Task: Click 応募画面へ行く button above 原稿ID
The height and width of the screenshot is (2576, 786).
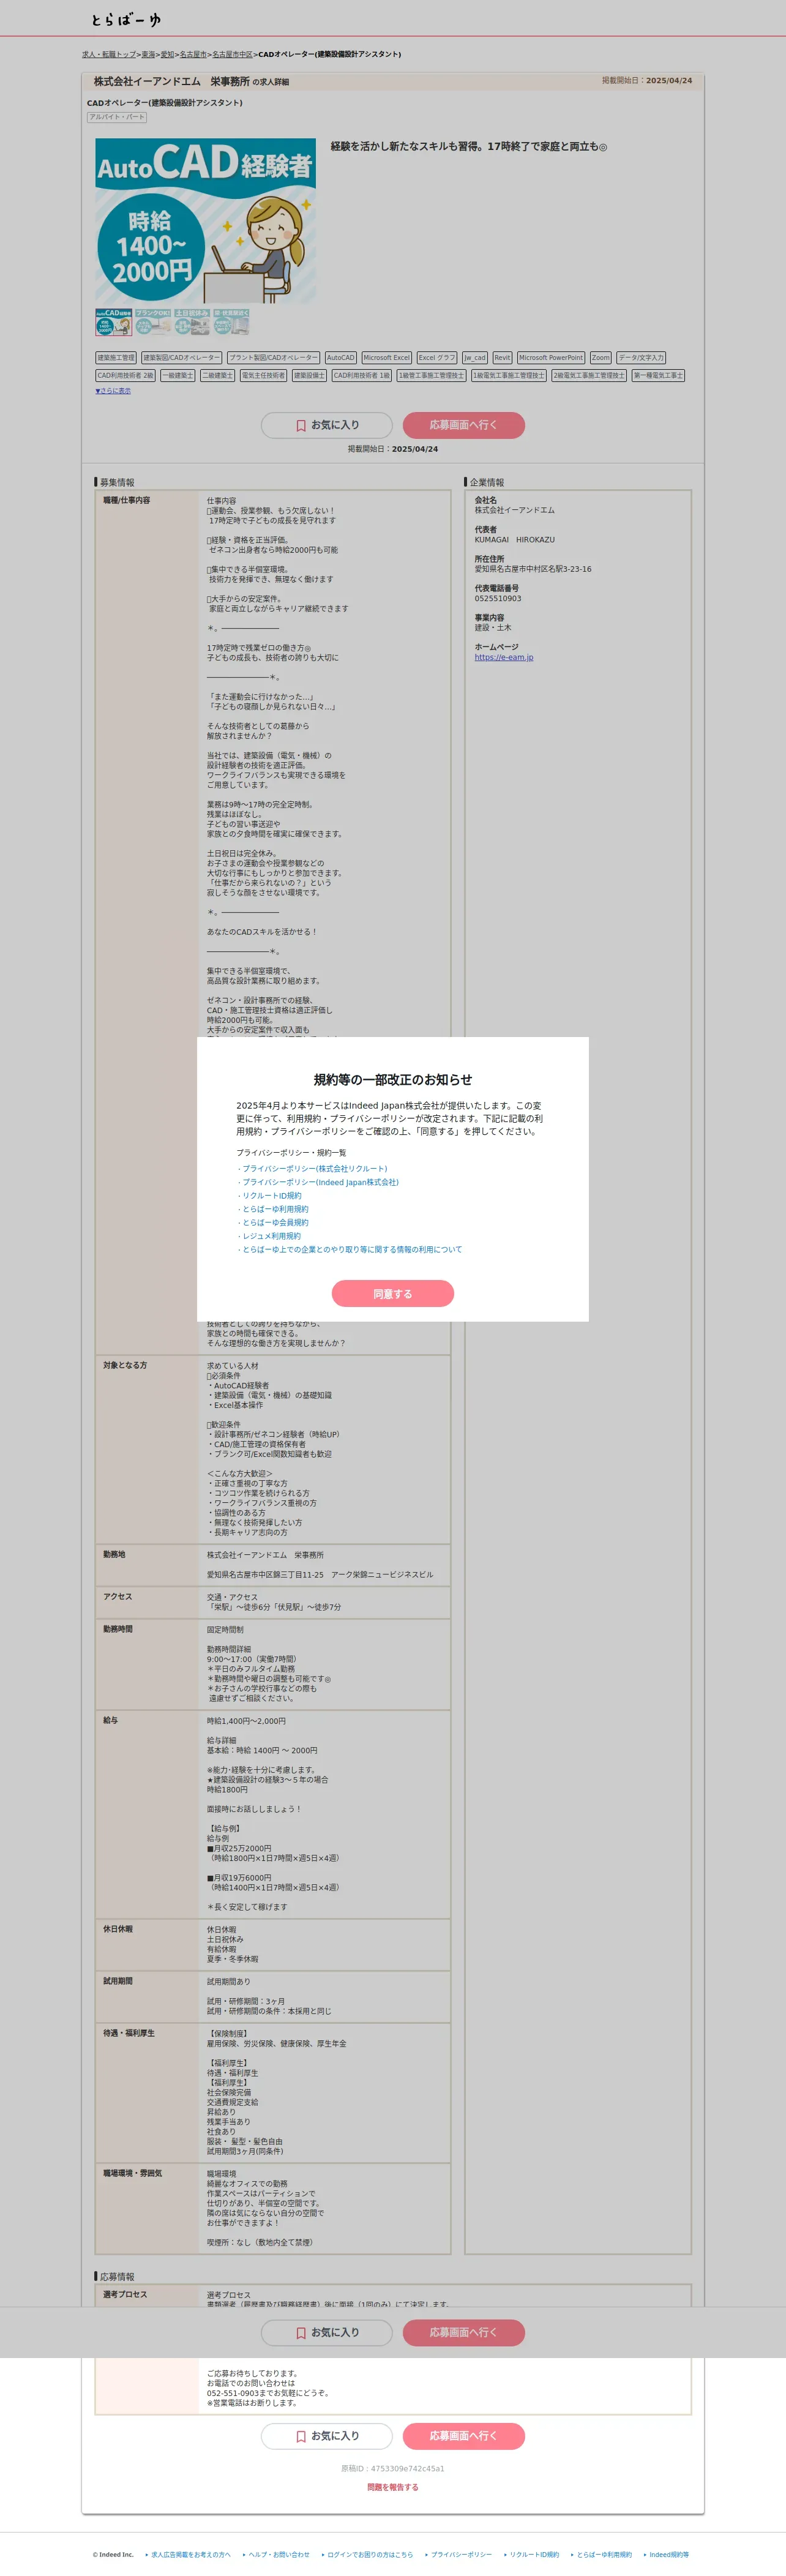Action: click(x=464, y=2436)
